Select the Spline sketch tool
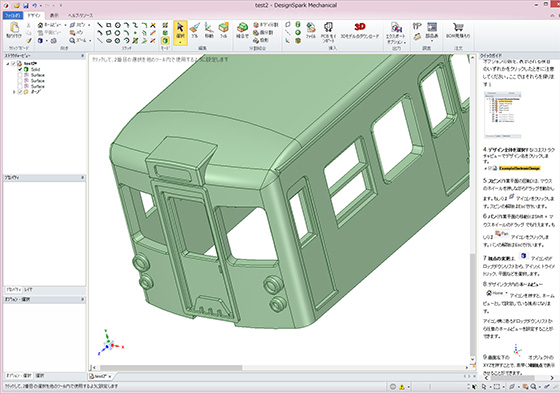560x394 pixels. tap(135, 25)
